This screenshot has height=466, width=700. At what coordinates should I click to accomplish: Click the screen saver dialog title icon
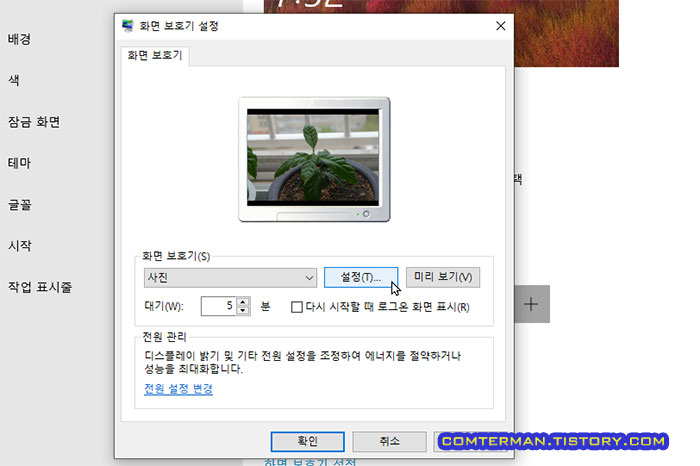pyautogui.click(x=128, y=26)
